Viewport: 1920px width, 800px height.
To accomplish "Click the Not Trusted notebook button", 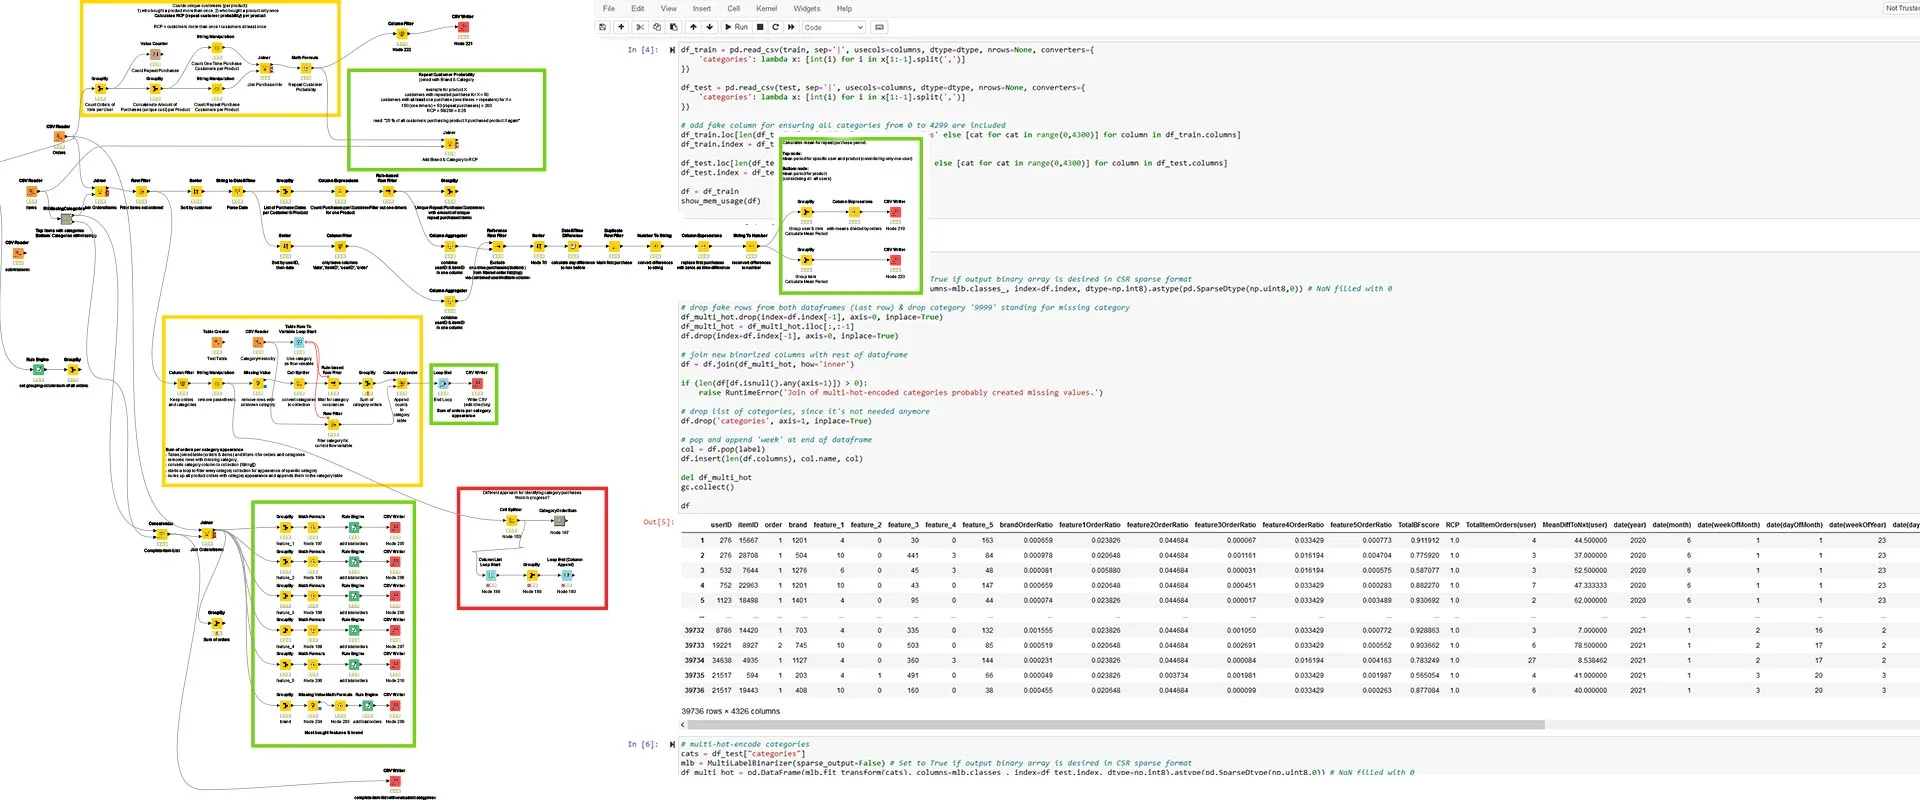I will coord(1901,8).
